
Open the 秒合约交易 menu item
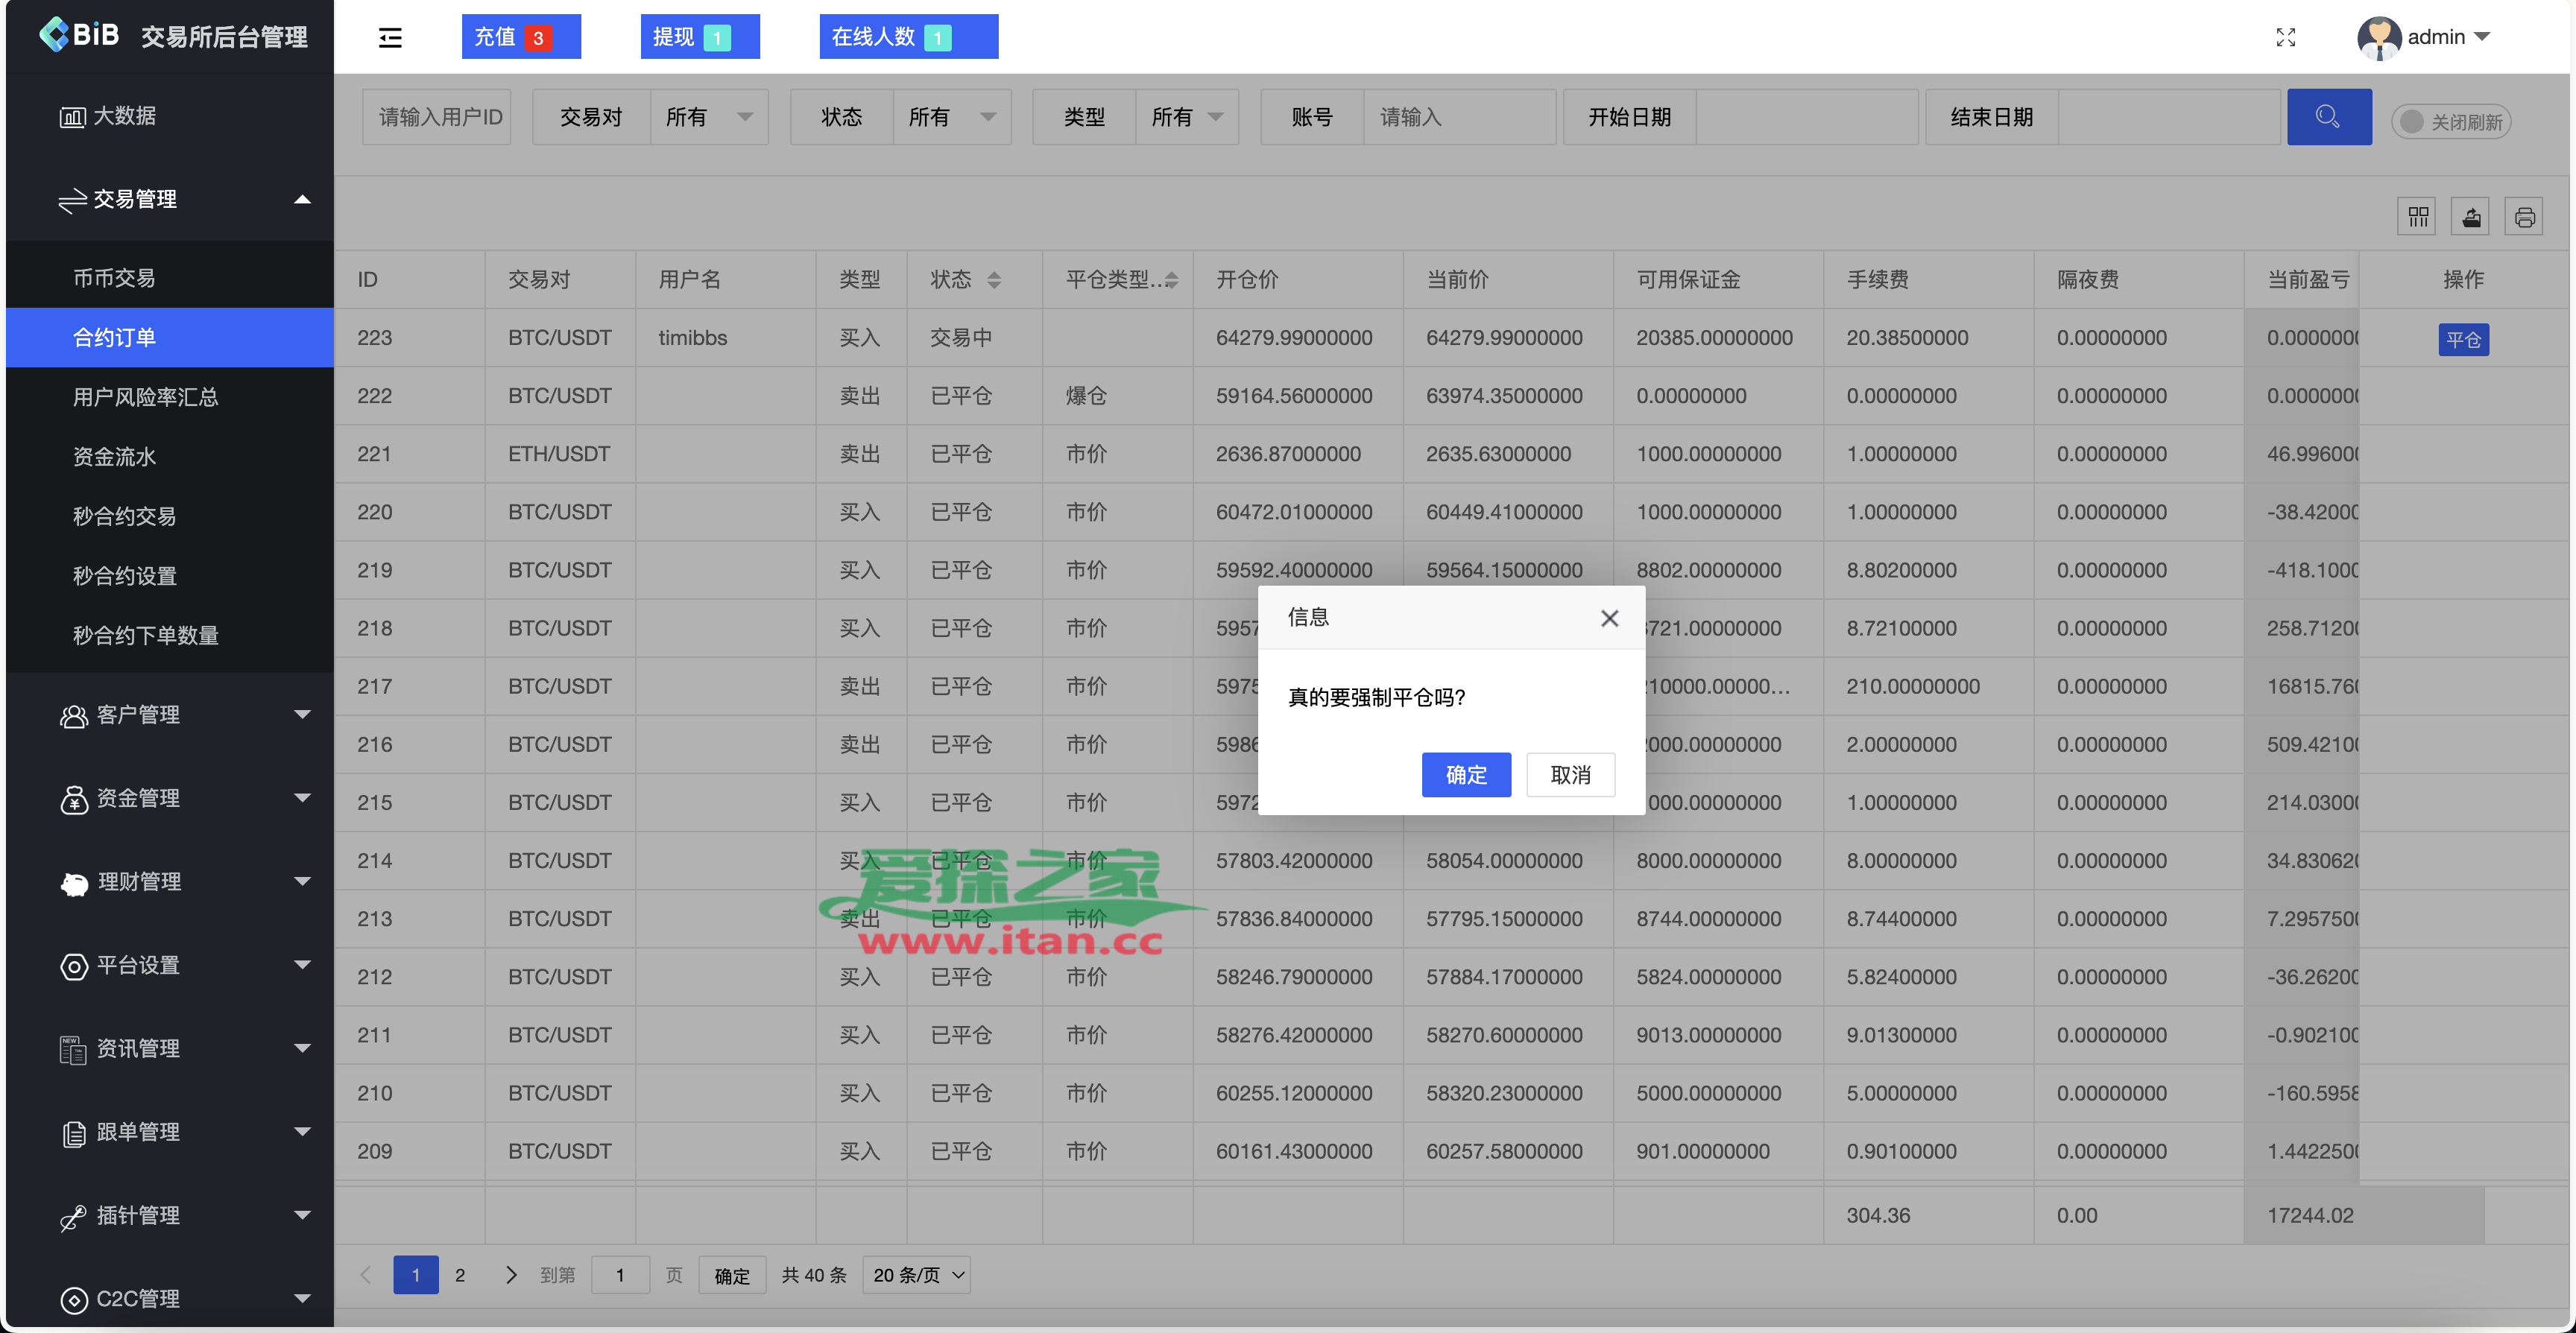124,516
